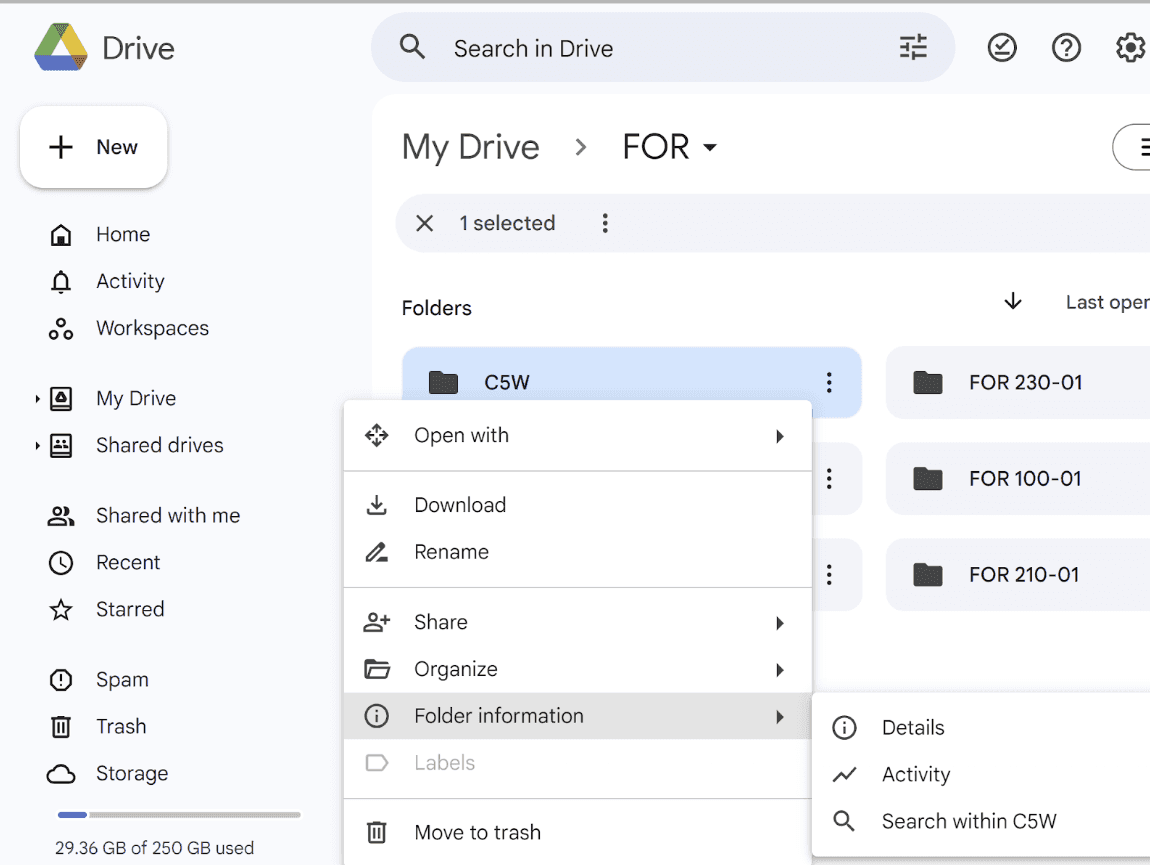Select the C5W folder
The height and width of the screenshot is (865, 1150).
631,382
